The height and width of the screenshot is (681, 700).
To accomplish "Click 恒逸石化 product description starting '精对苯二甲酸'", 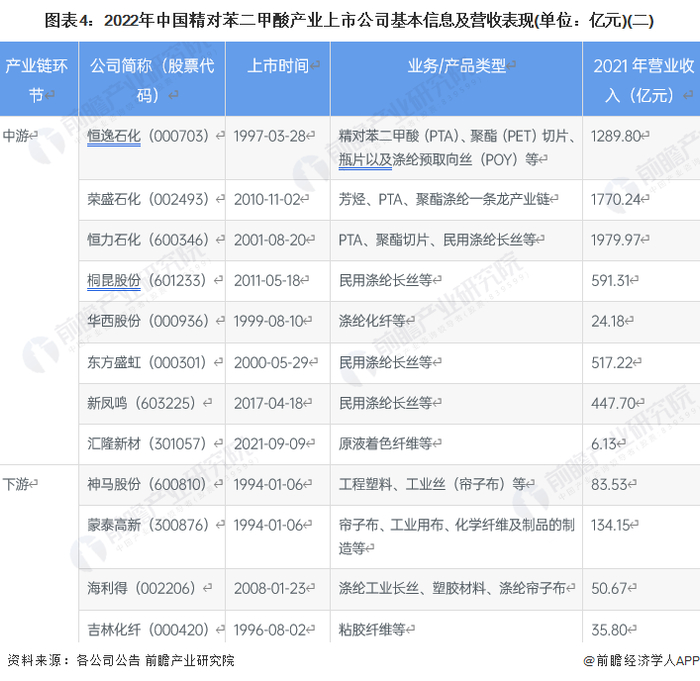I will pyautogui.click(x=456, y=148).
